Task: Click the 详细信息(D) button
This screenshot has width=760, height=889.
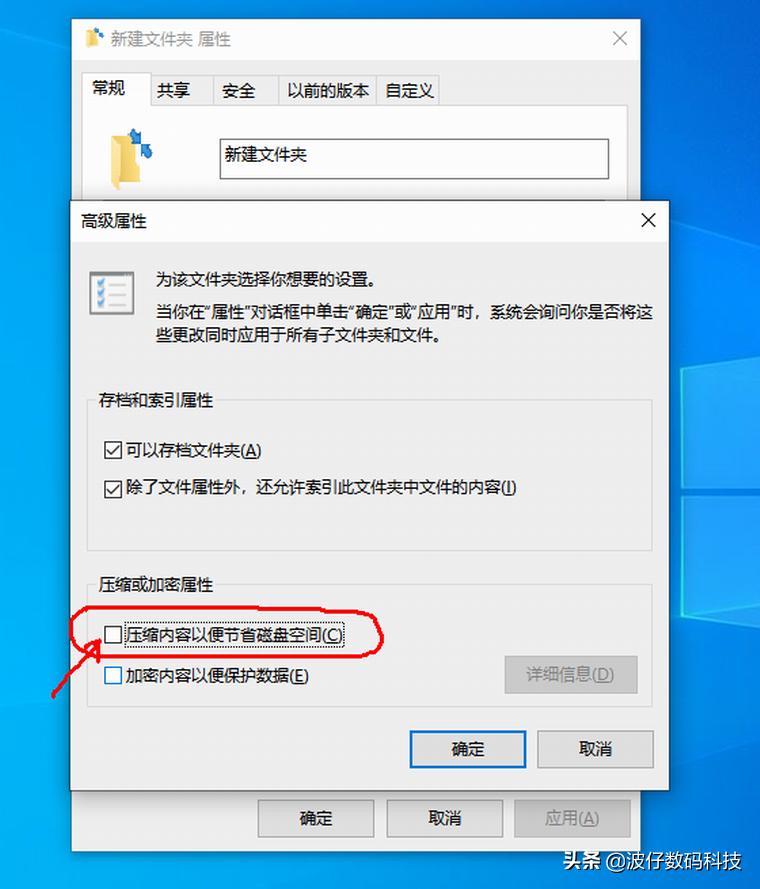Action: click(571, 675)
